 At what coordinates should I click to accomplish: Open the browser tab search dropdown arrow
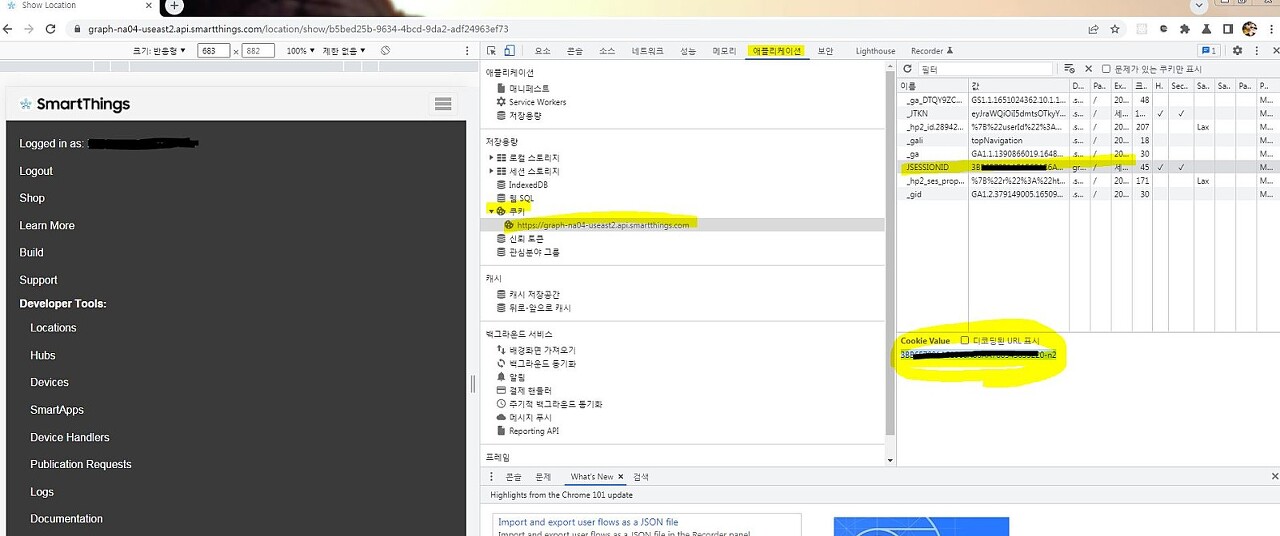1199,6
